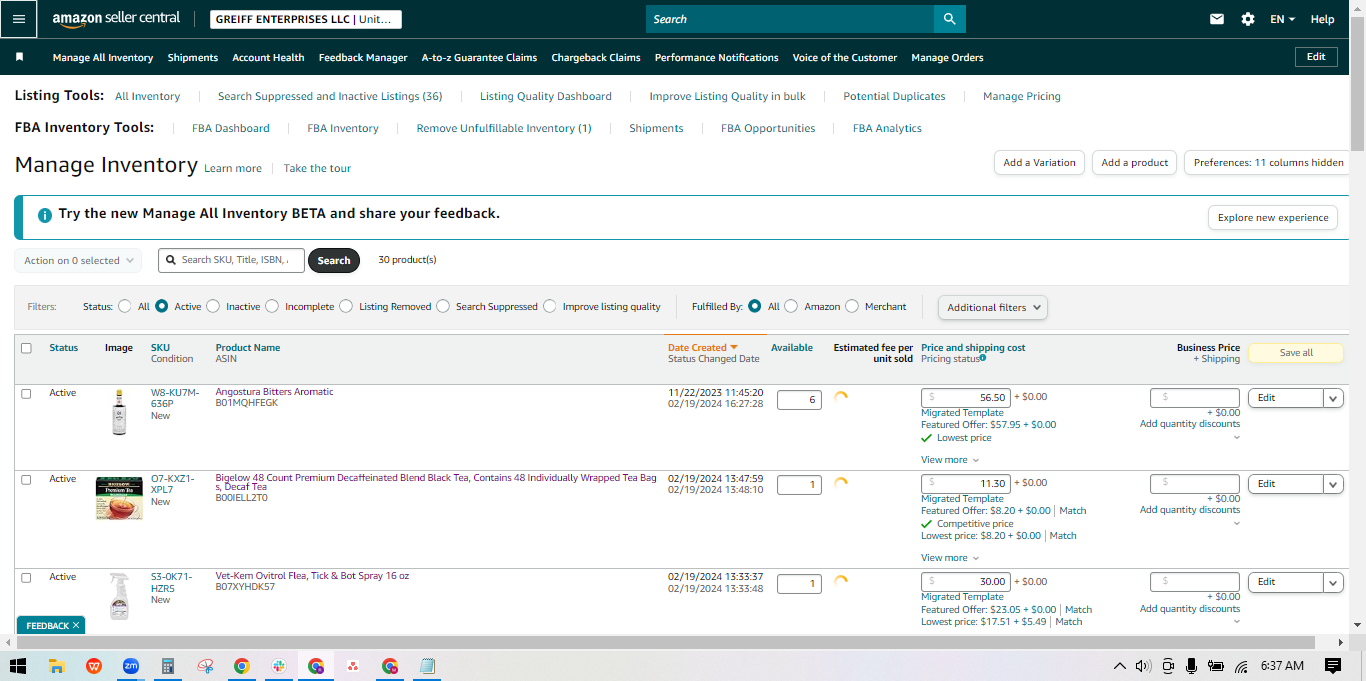Click the battery tray icon
Viewport: 1366px width, 681px height.
pos(1216,666)
